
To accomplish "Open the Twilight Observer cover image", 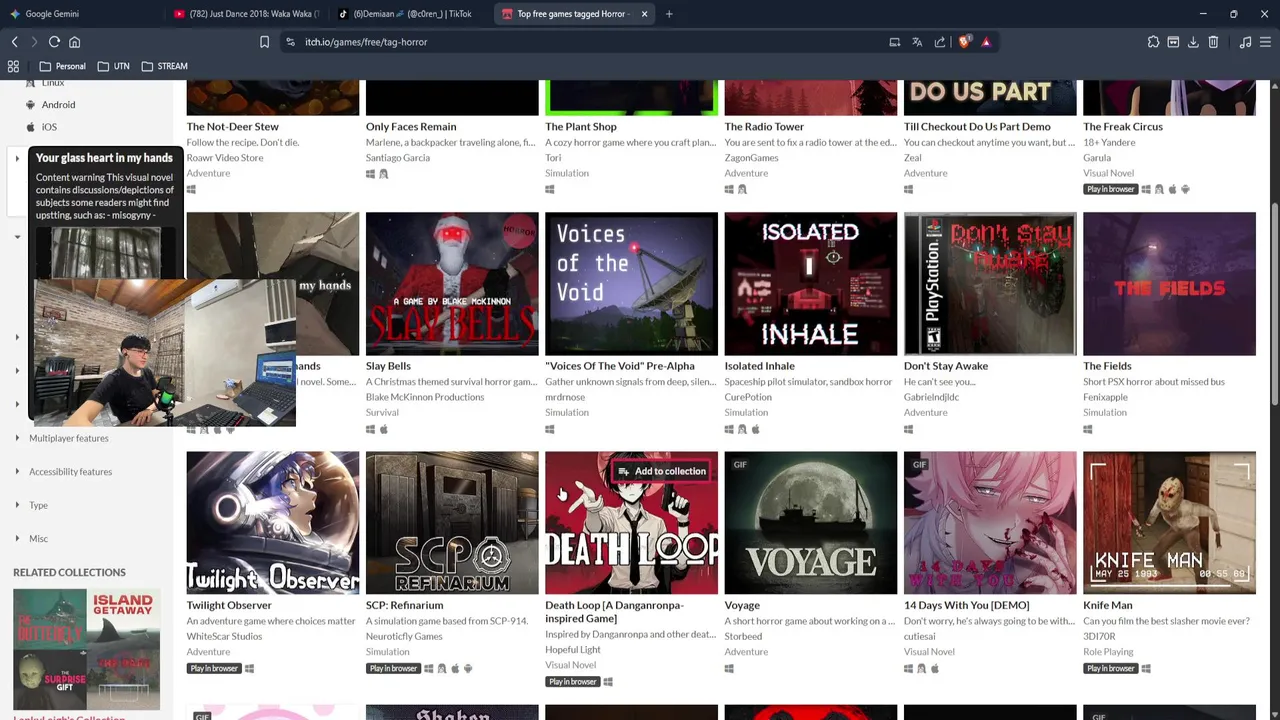I will (272, 523).
